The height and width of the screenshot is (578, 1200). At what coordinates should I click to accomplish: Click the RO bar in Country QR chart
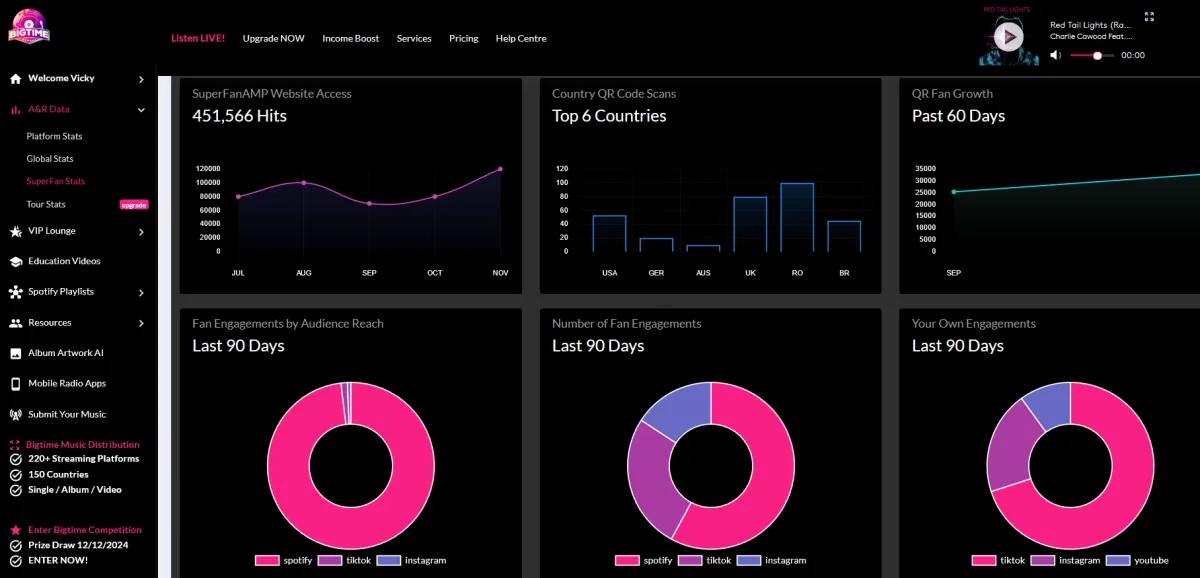coord(797,217)
